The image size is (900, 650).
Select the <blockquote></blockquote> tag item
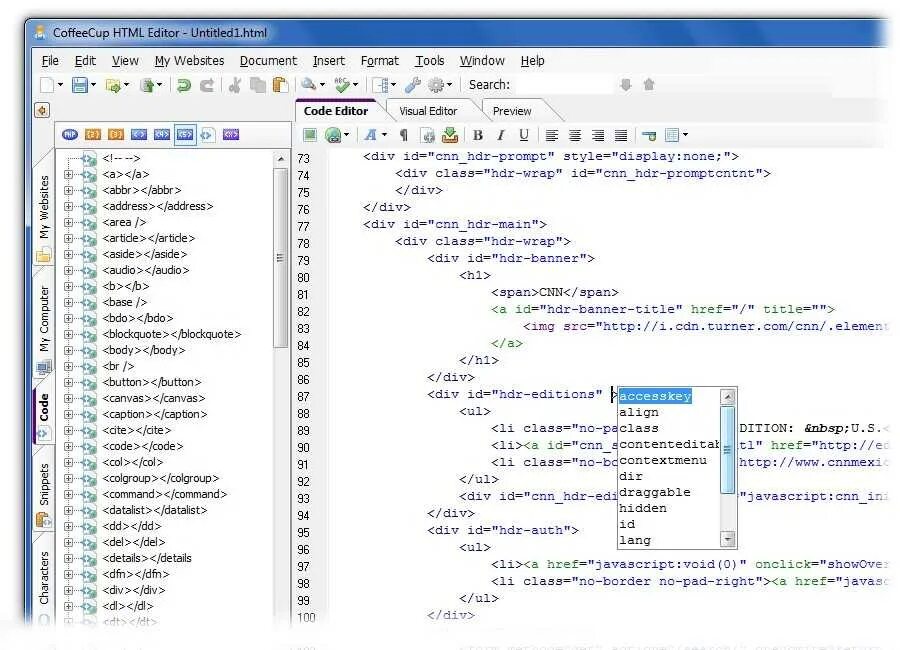(x=172, y=334)
